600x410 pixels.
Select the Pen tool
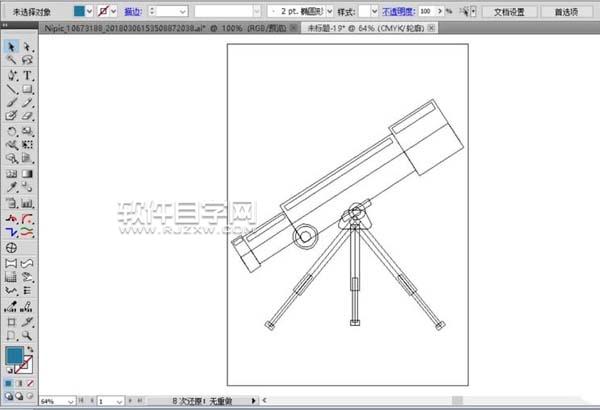(x=11, y=75)
